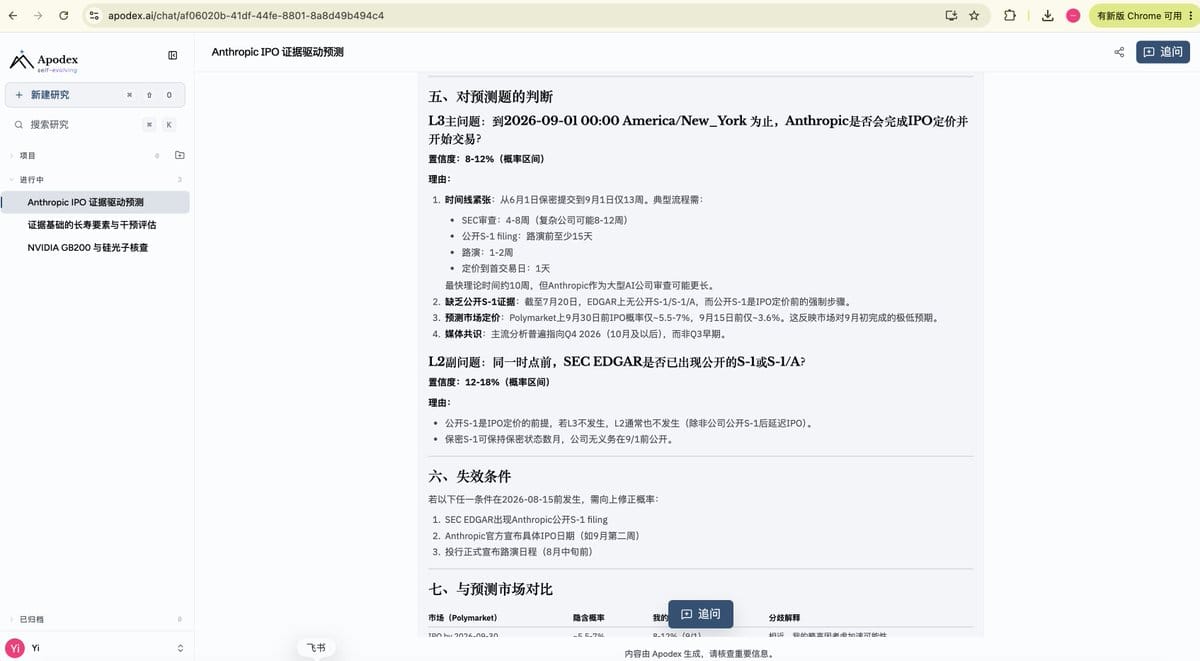The width and height of the screenshot is (1200, 661).
Task: Open the Yi user account menu
Action: coord(95,648)
